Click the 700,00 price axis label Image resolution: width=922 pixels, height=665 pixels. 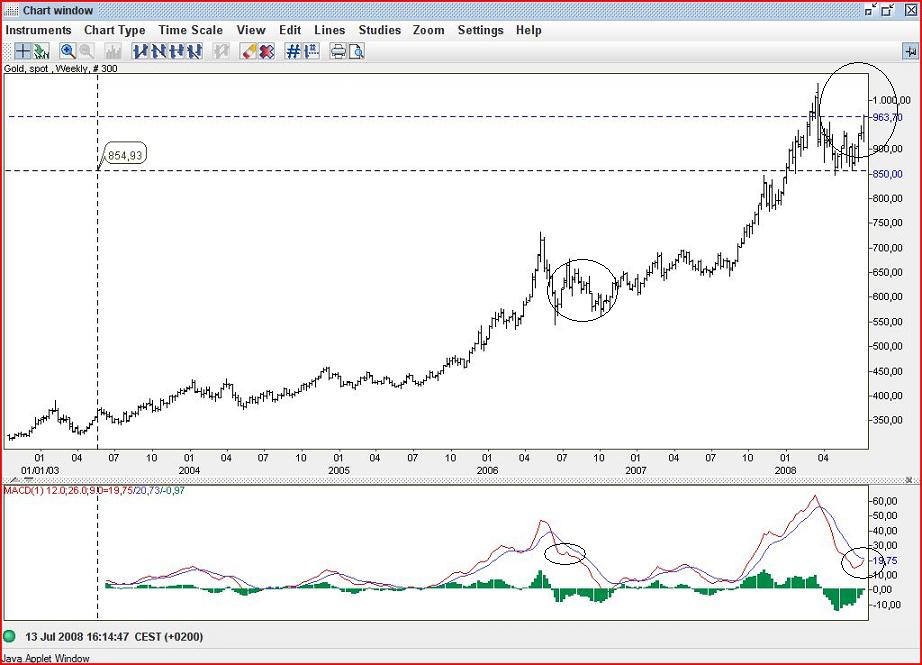pyautogui.click(x=887, y=248)
